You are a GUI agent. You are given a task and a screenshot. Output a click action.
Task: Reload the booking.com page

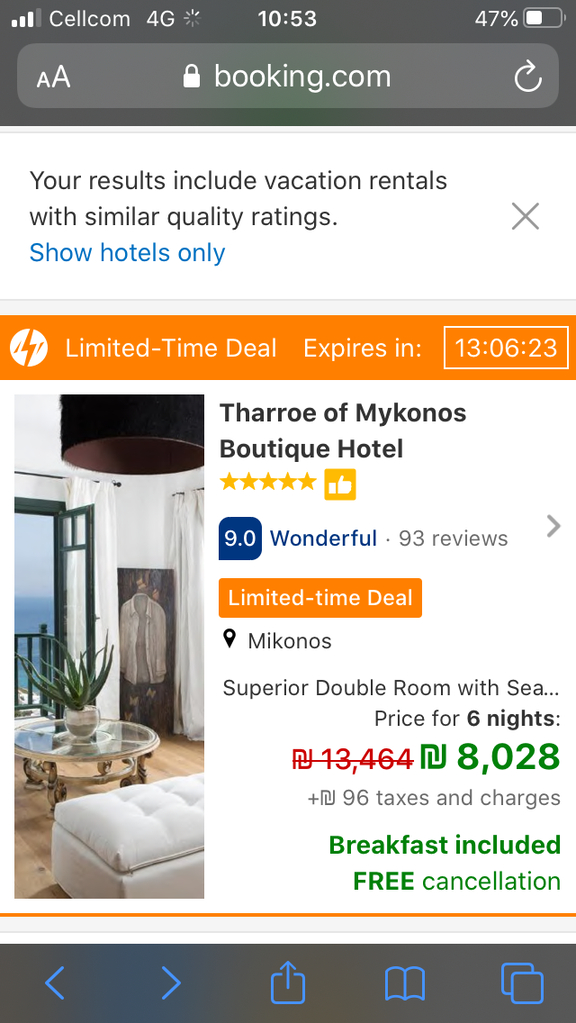[528, 77]
